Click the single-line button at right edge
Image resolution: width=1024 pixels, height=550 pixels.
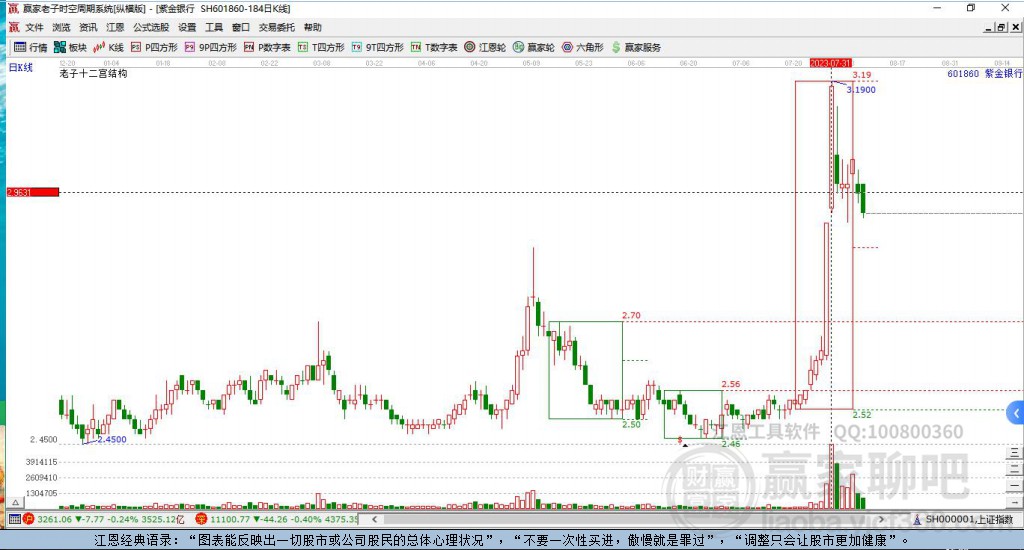1014,485
